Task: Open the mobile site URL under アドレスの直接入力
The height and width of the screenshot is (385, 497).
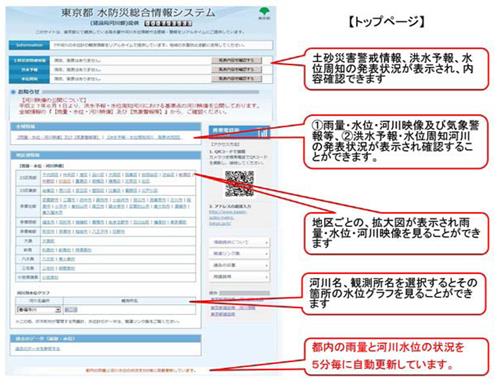Action: pos(228,218)
